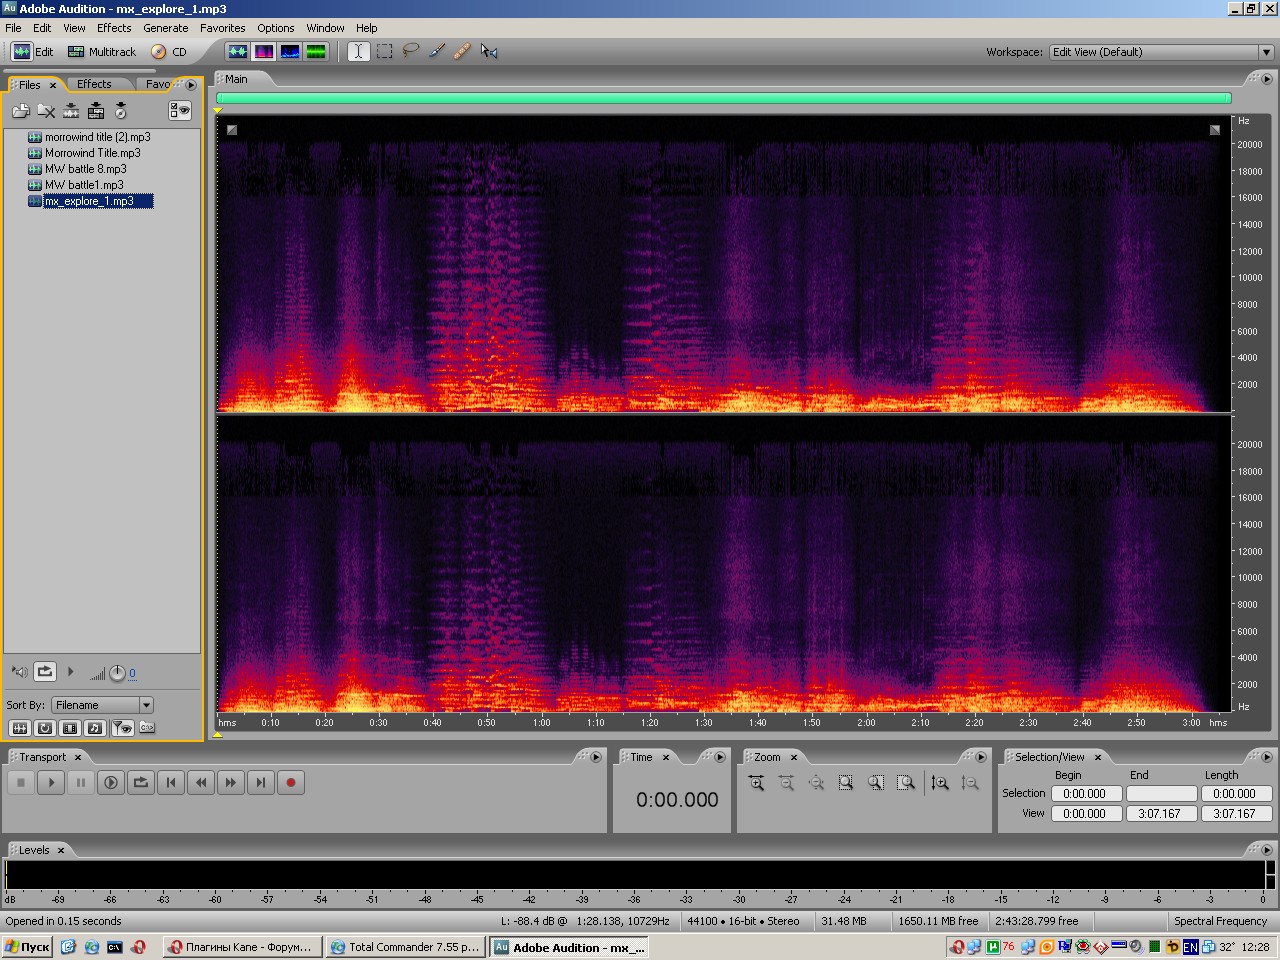1280x960 pixels.
Task: Switch to Spectral Pan display
Action: pos(290,51)
